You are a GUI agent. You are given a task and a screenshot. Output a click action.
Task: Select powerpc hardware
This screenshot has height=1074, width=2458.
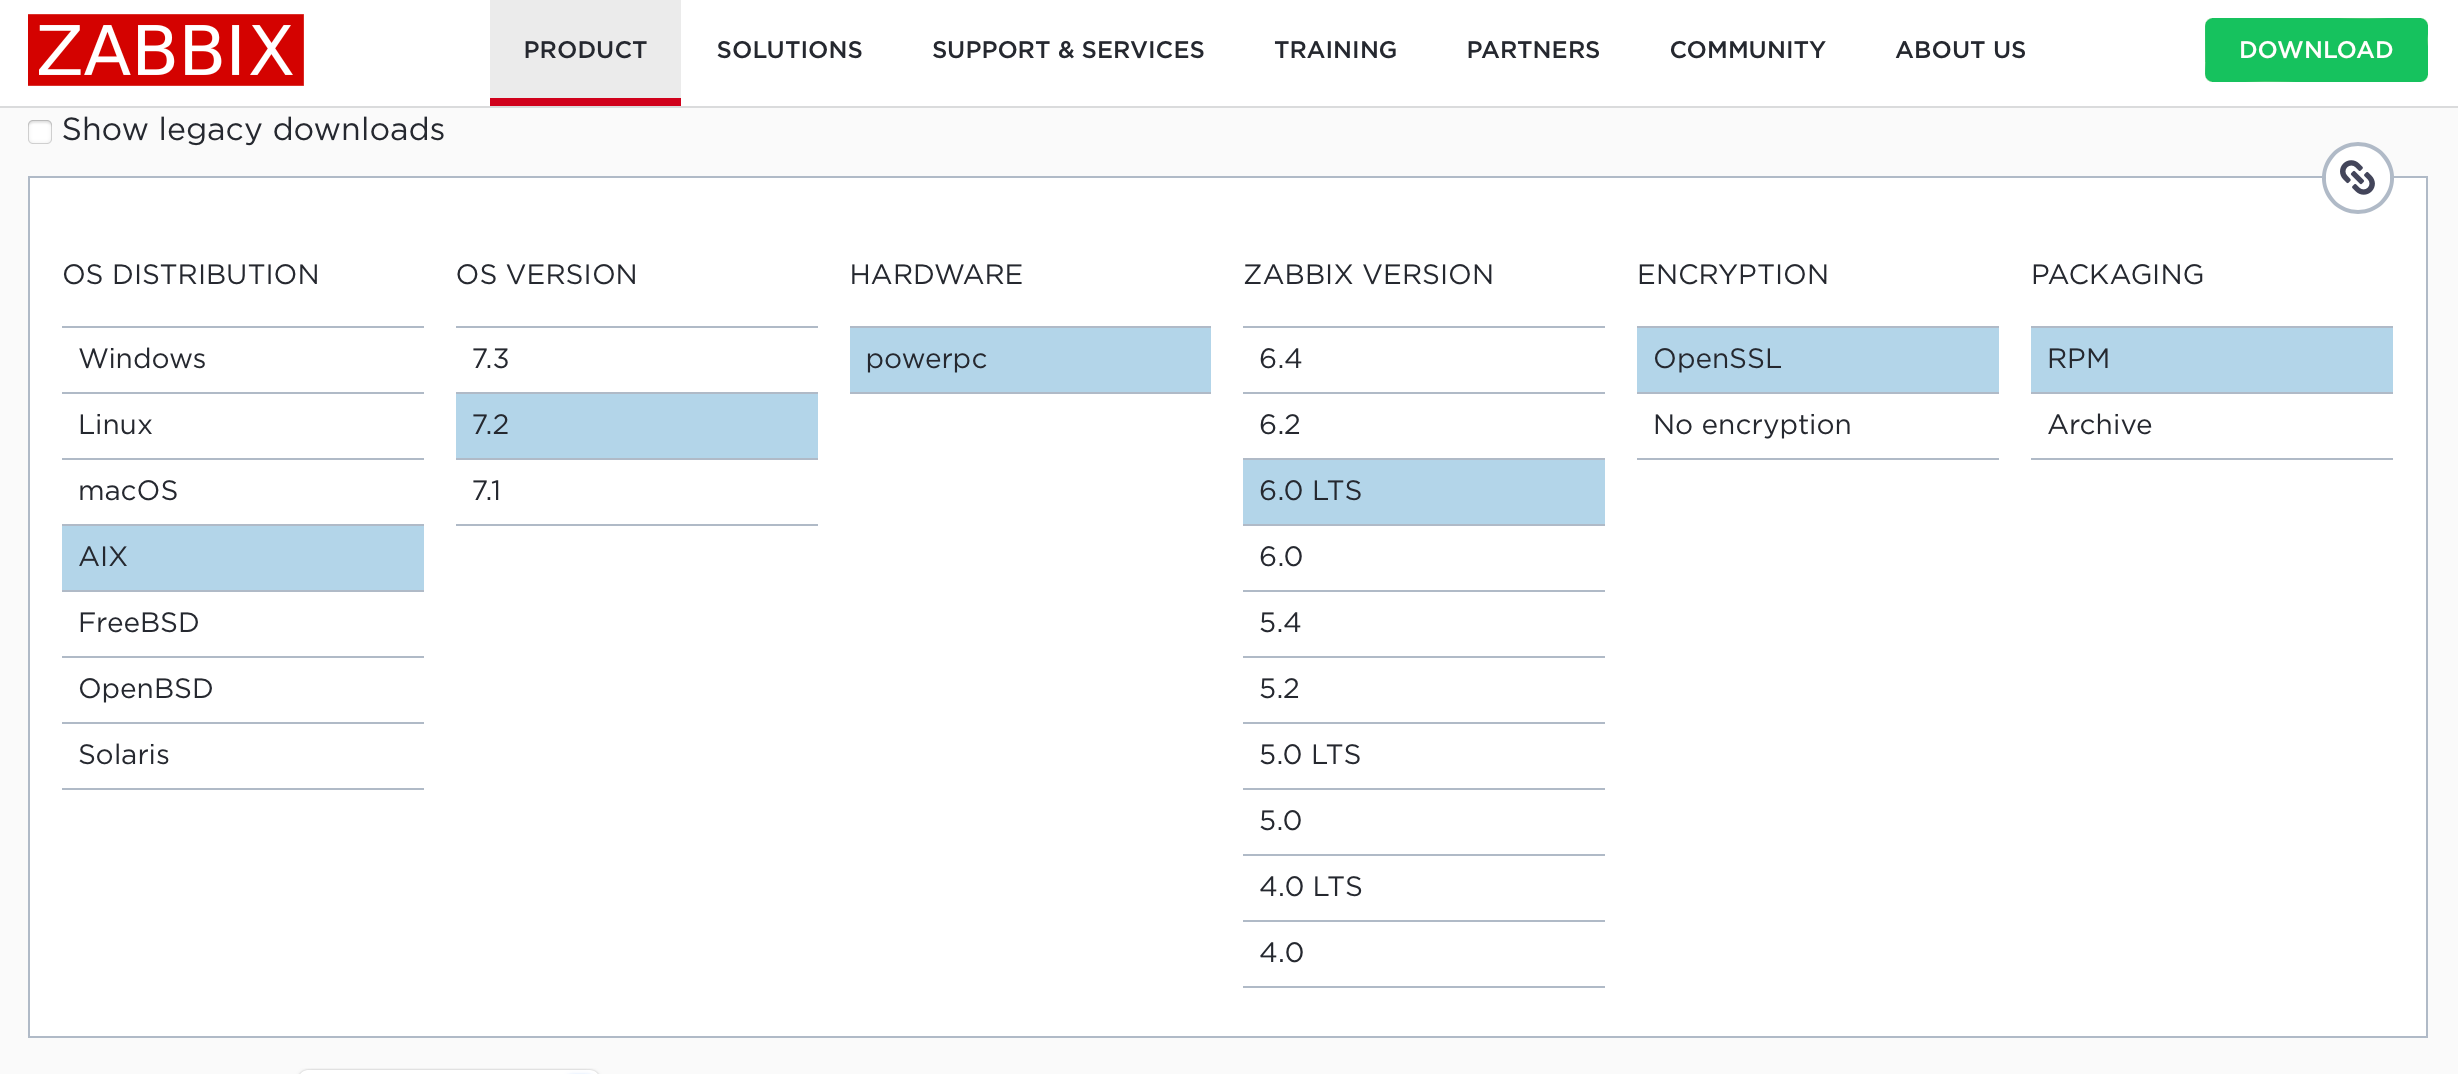[x=1030, y=360]
